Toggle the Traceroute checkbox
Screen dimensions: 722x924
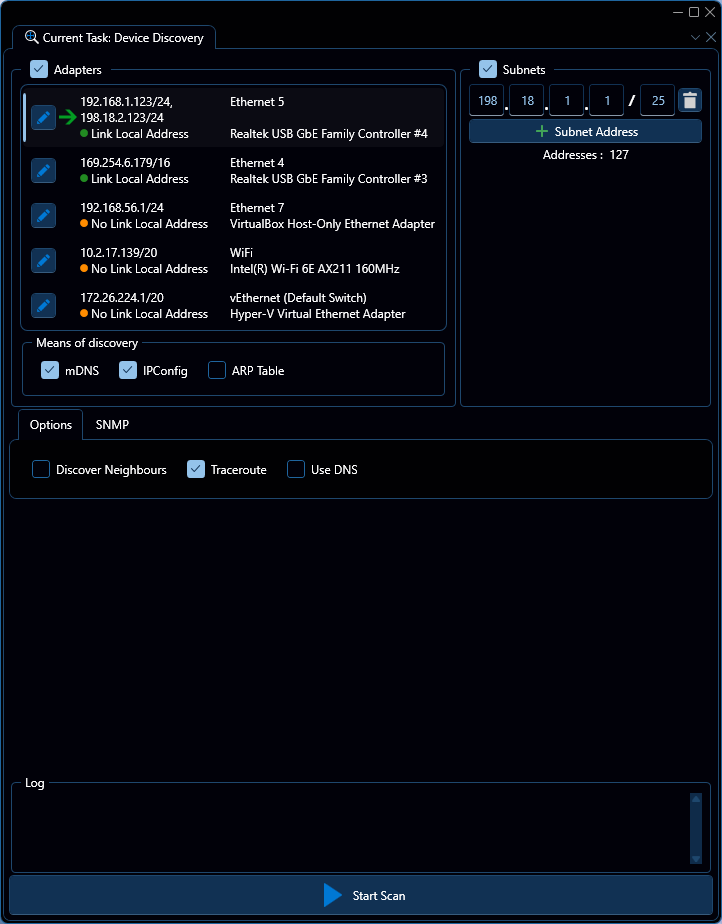pyautogui.click(x=196, y=469)
